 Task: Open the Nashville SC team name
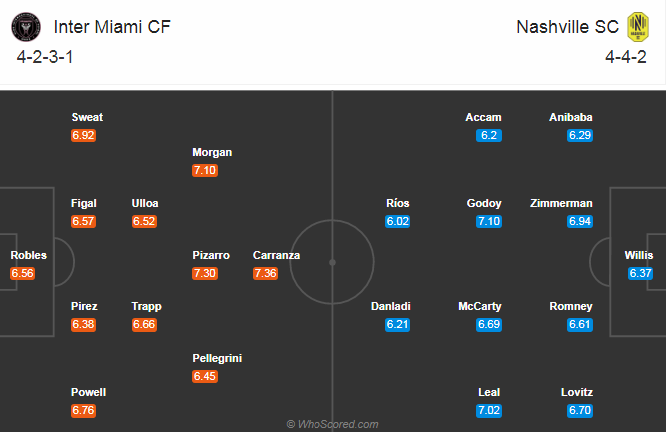[x=565, y=26]
